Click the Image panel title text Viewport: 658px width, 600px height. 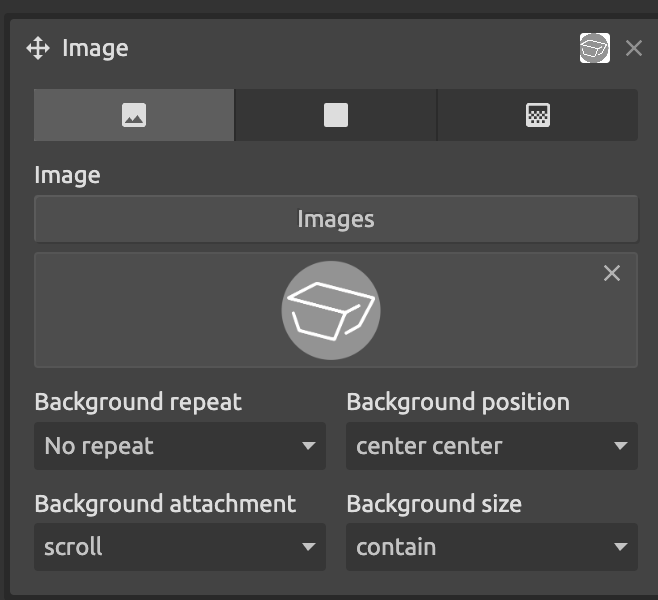(95, 48)
